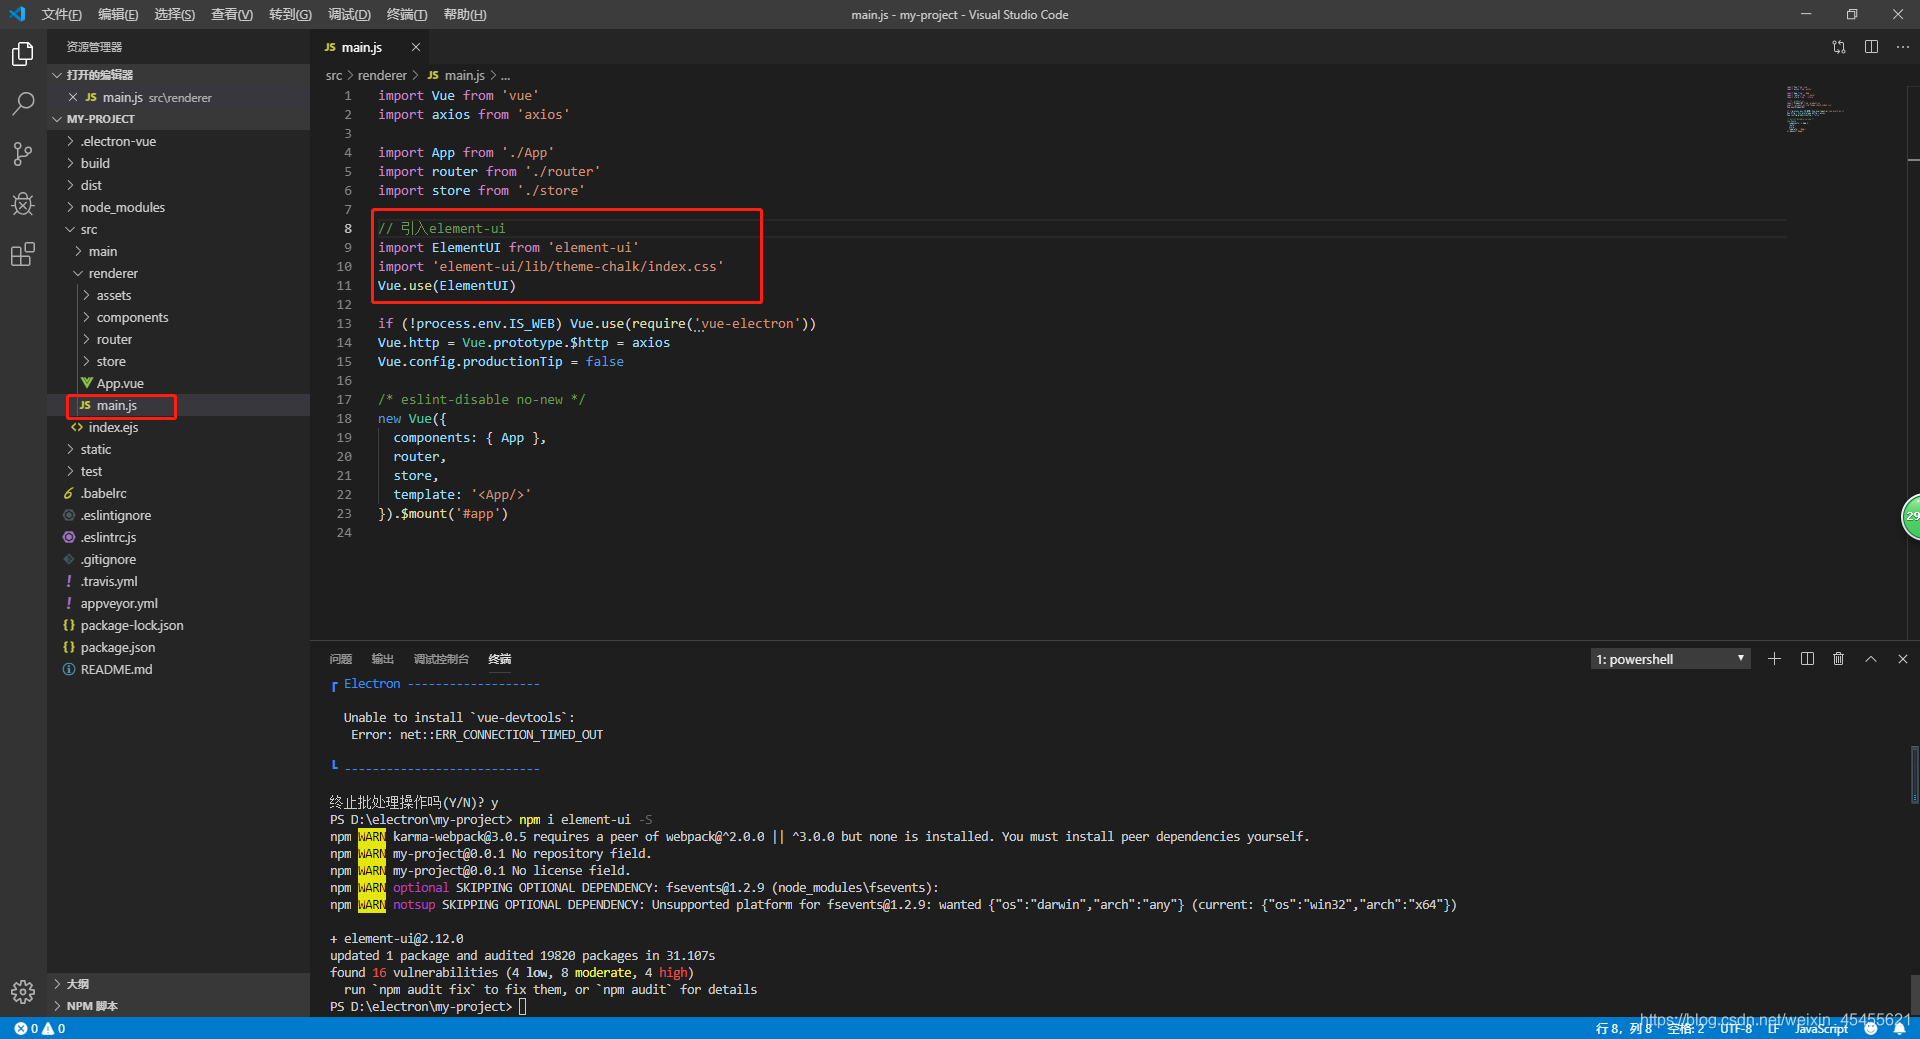Create a new terminal with plus icon

1774,658
